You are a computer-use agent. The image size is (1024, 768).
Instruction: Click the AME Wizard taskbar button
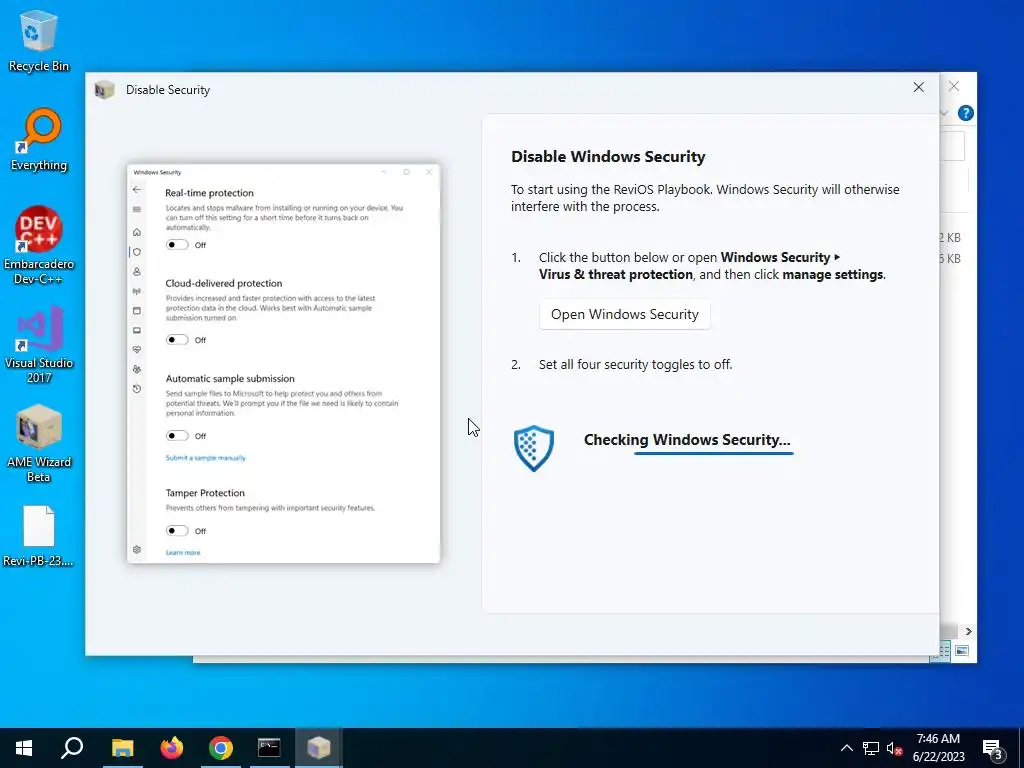tap(319, 748)
